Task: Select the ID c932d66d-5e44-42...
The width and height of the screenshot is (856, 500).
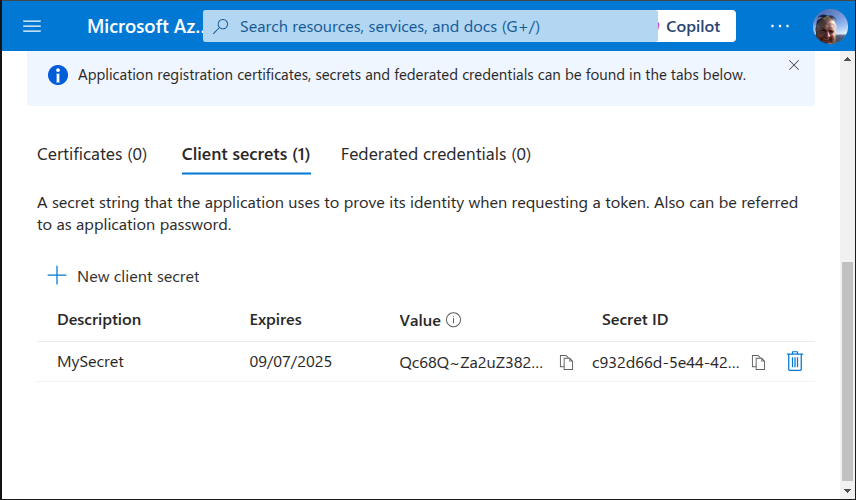Action: [665, 362]
